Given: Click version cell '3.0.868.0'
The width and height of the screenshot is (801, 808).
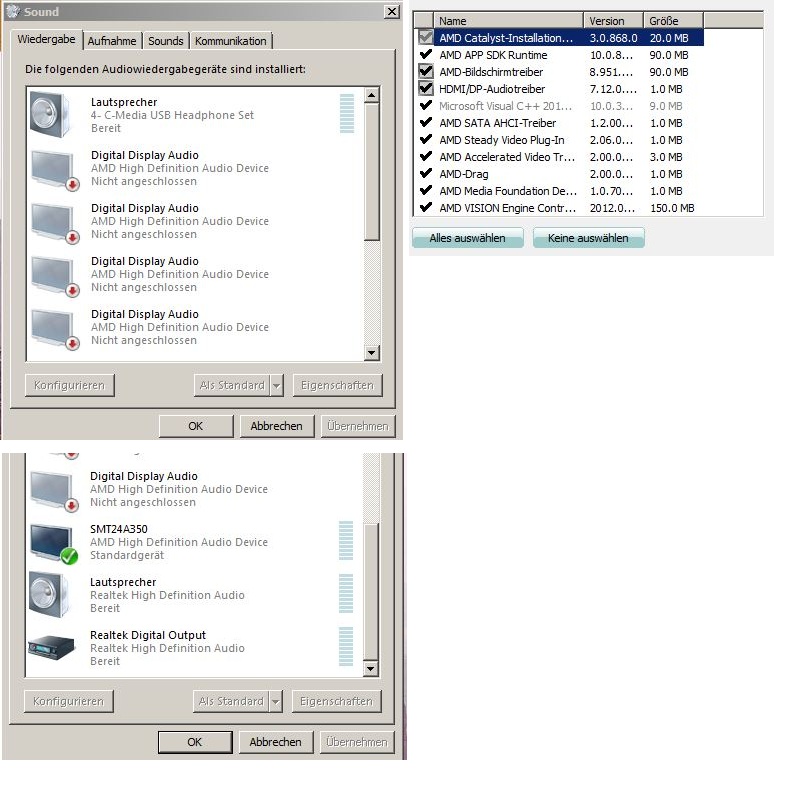Looking at the screenshot, I should (613, 38).
